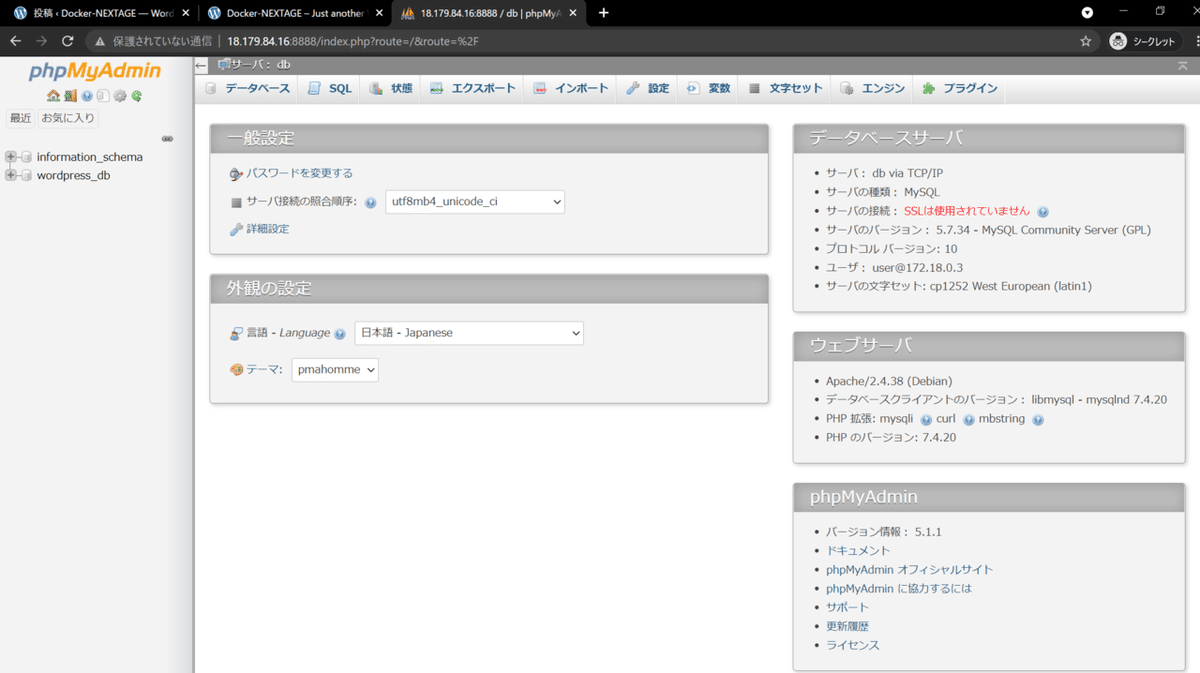Open the phpMyAdmin オフィシャルサイト link
The image size is (1200, 673).
pos(910,570)
